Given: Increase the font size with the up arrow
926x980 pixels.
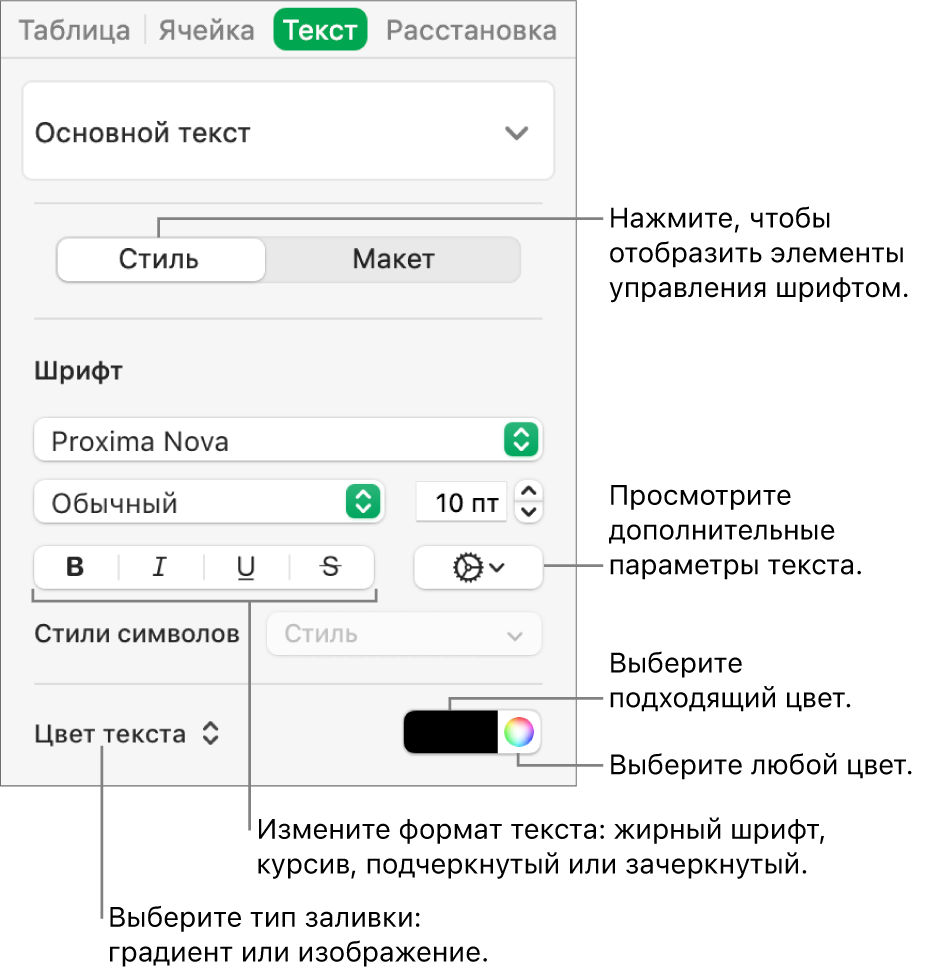Looking at the screenshot, I should pyautogui.click(x=529, y=491).
